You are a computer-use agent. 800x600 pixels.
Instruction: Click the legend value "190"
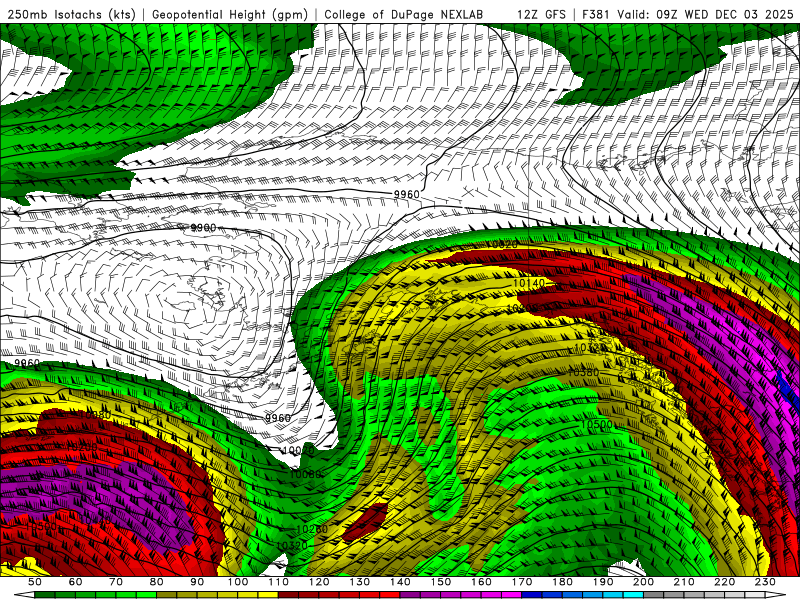[603, 582]
